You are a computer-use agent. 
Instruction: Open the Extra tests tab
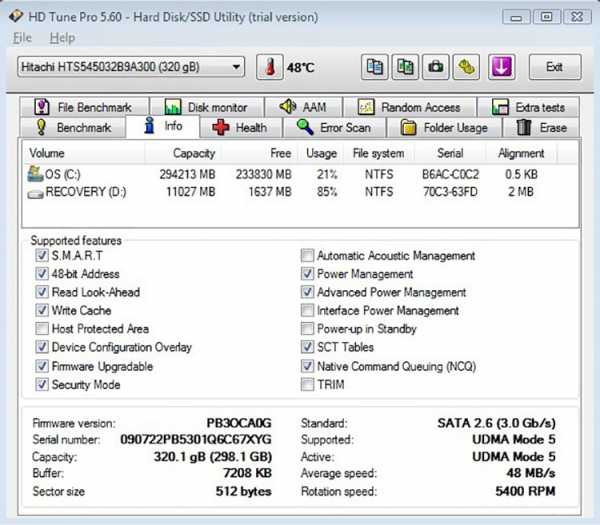528,107
